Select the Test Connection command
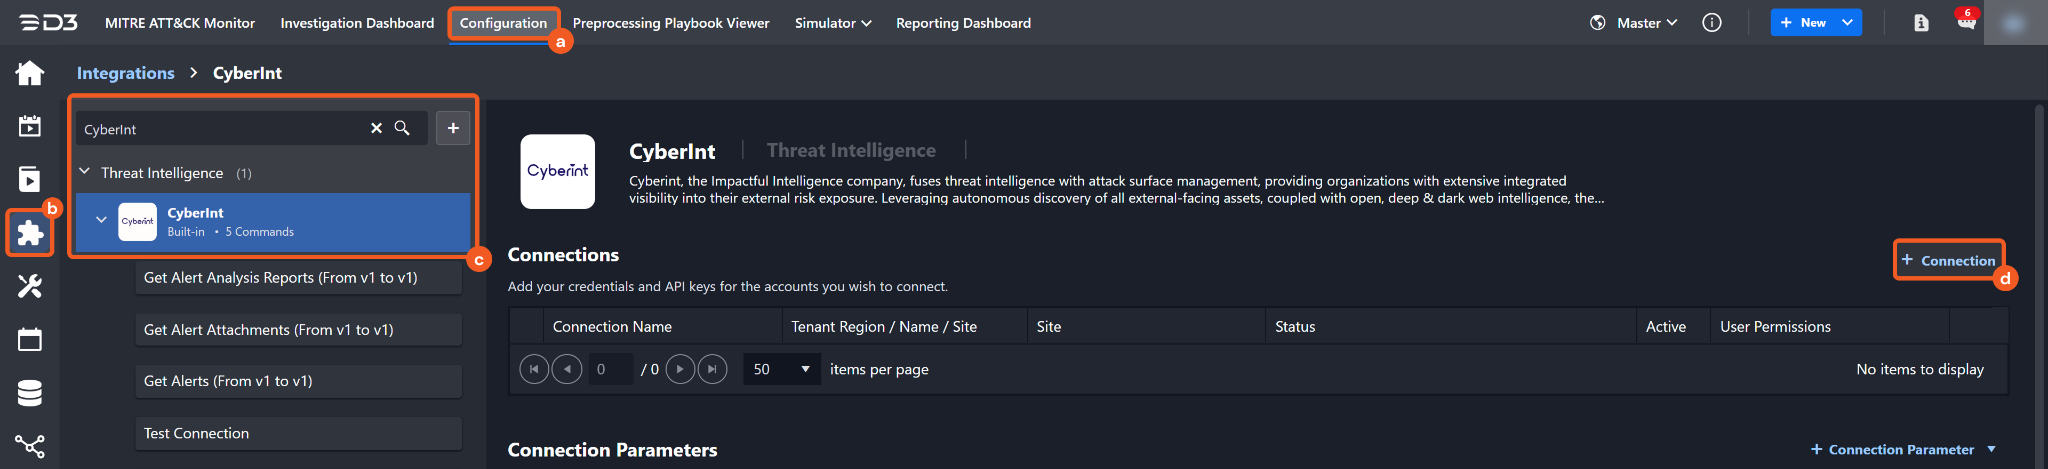Viewport: 2048px width, 469px height. tap(298, 433)
